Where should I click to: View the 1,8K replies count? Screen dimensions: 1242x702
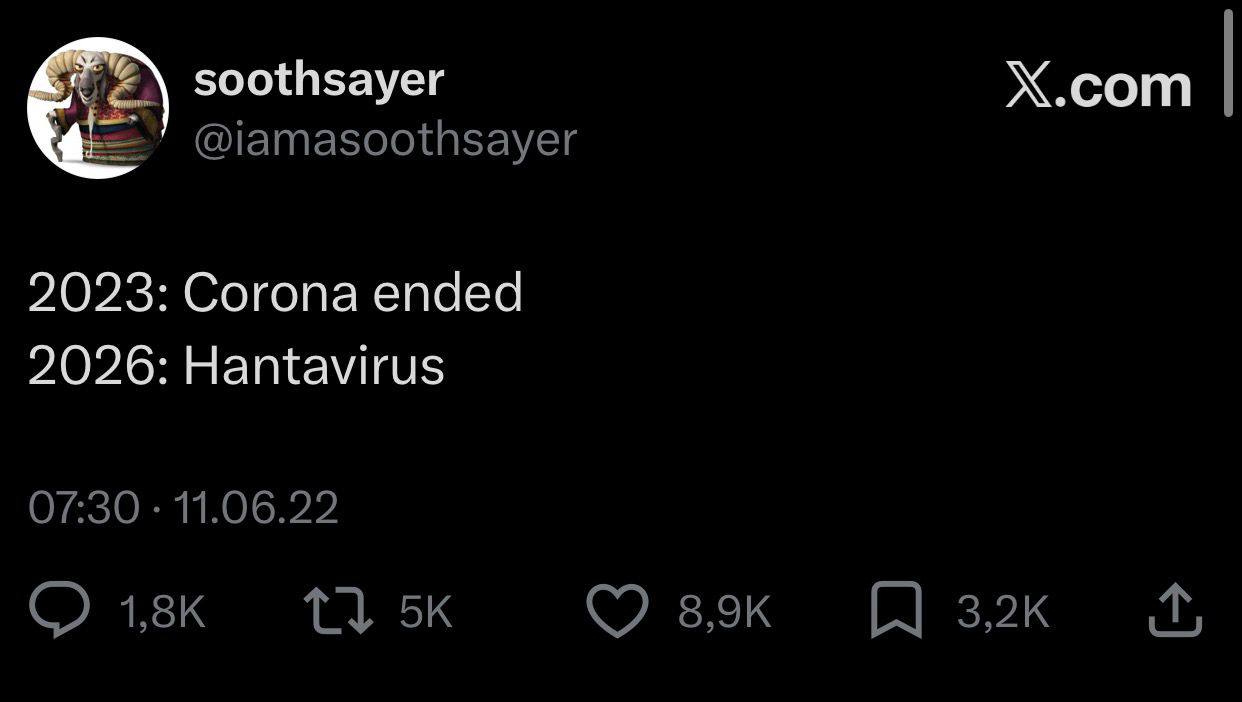pos(162,612)
